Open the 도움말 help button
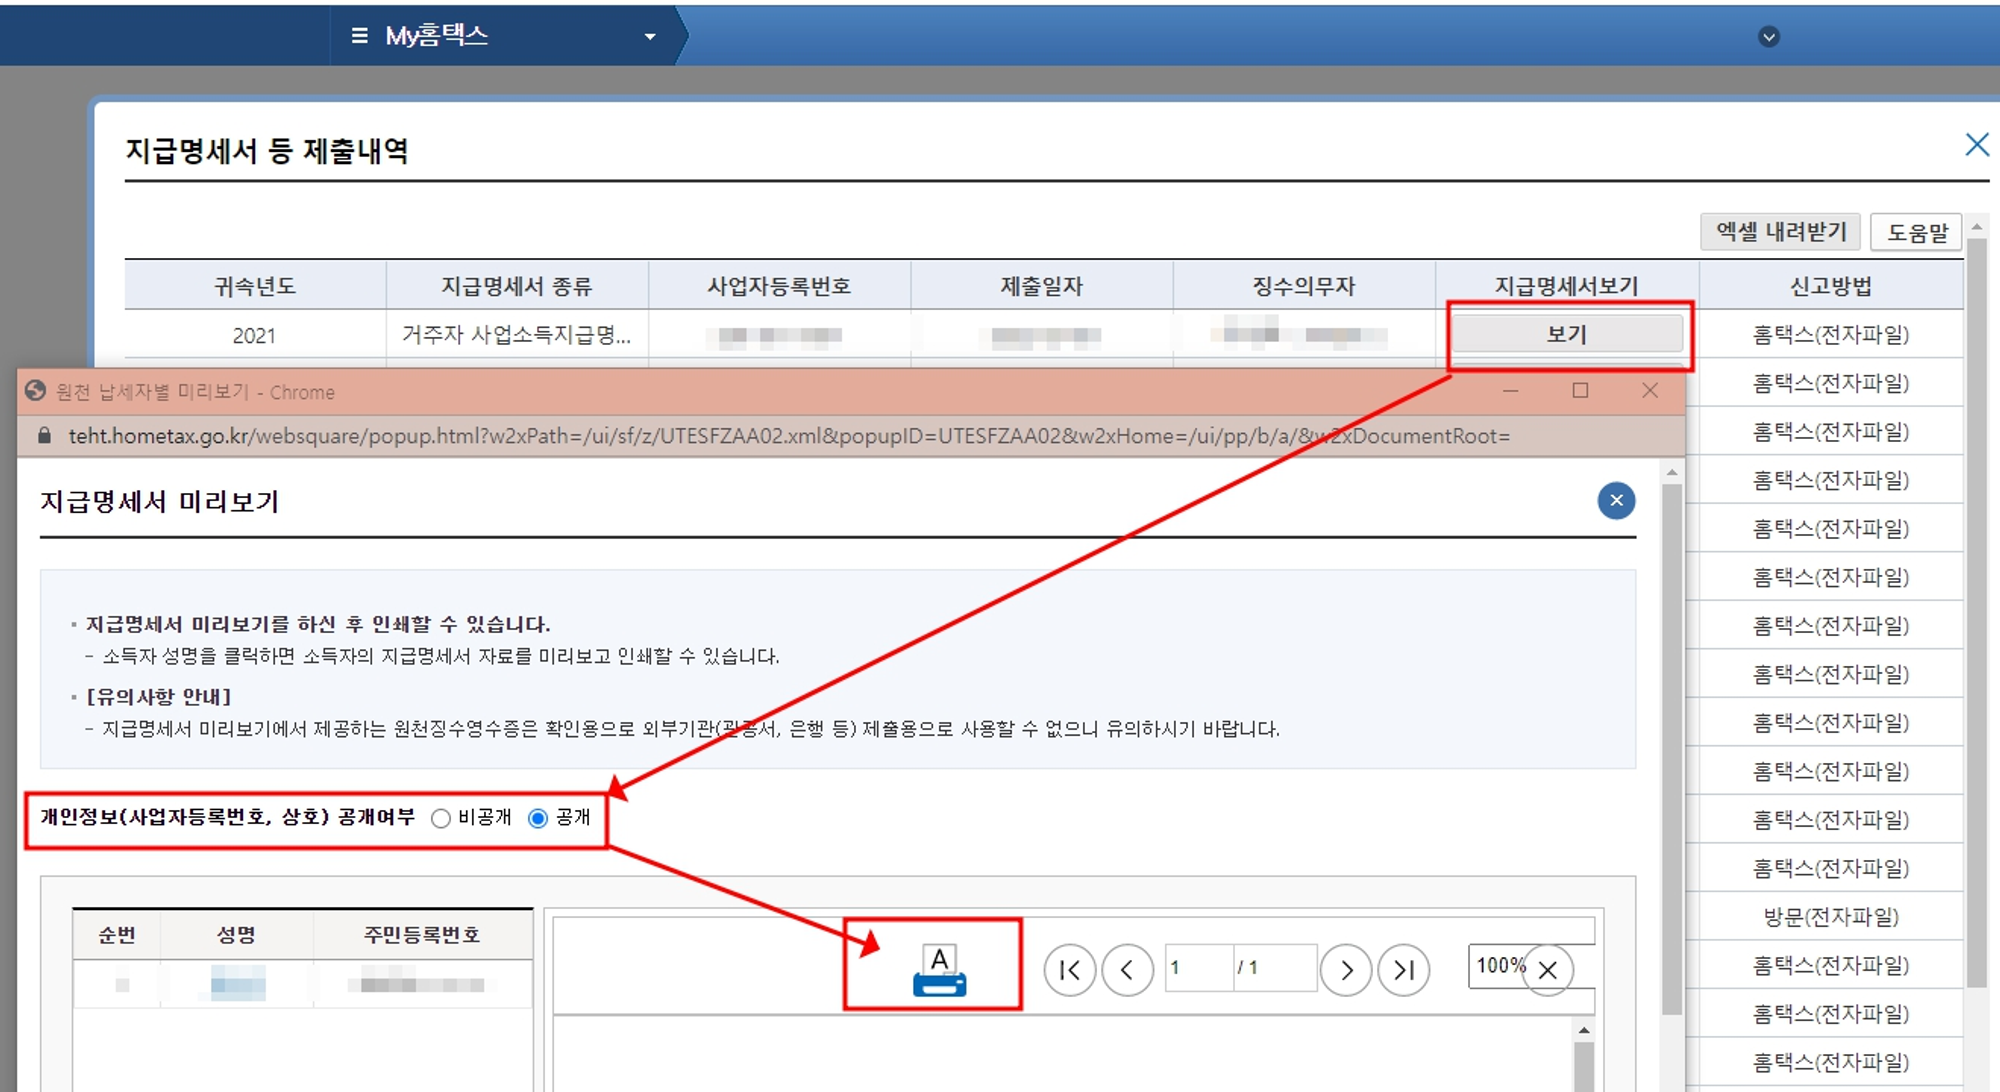Viewport: 2000px width, 1092px height. 1916,233
